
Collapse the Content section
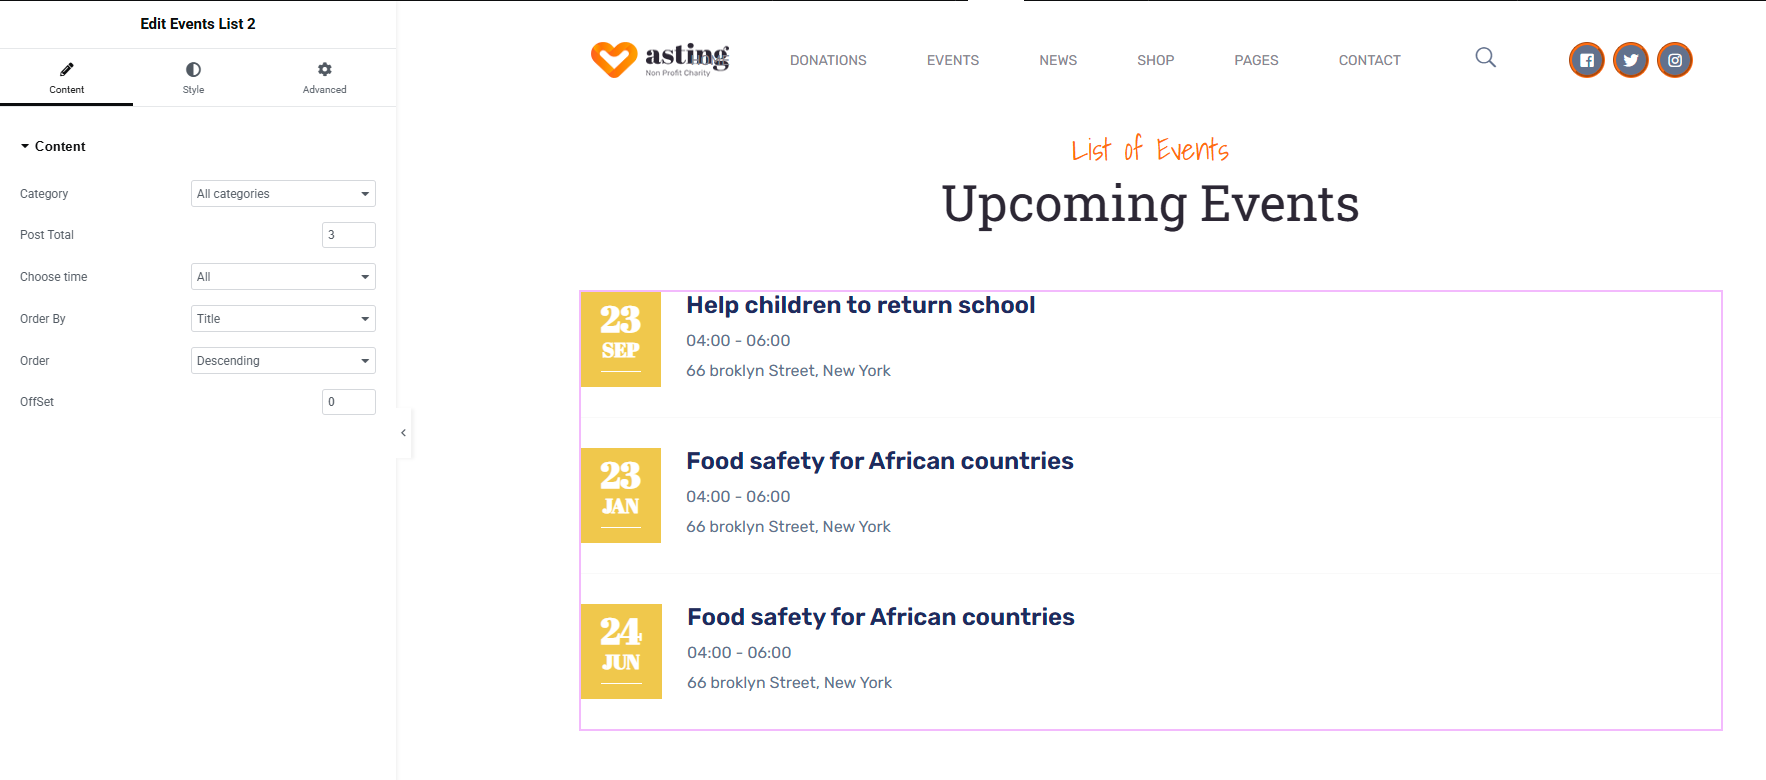(53, 146)
